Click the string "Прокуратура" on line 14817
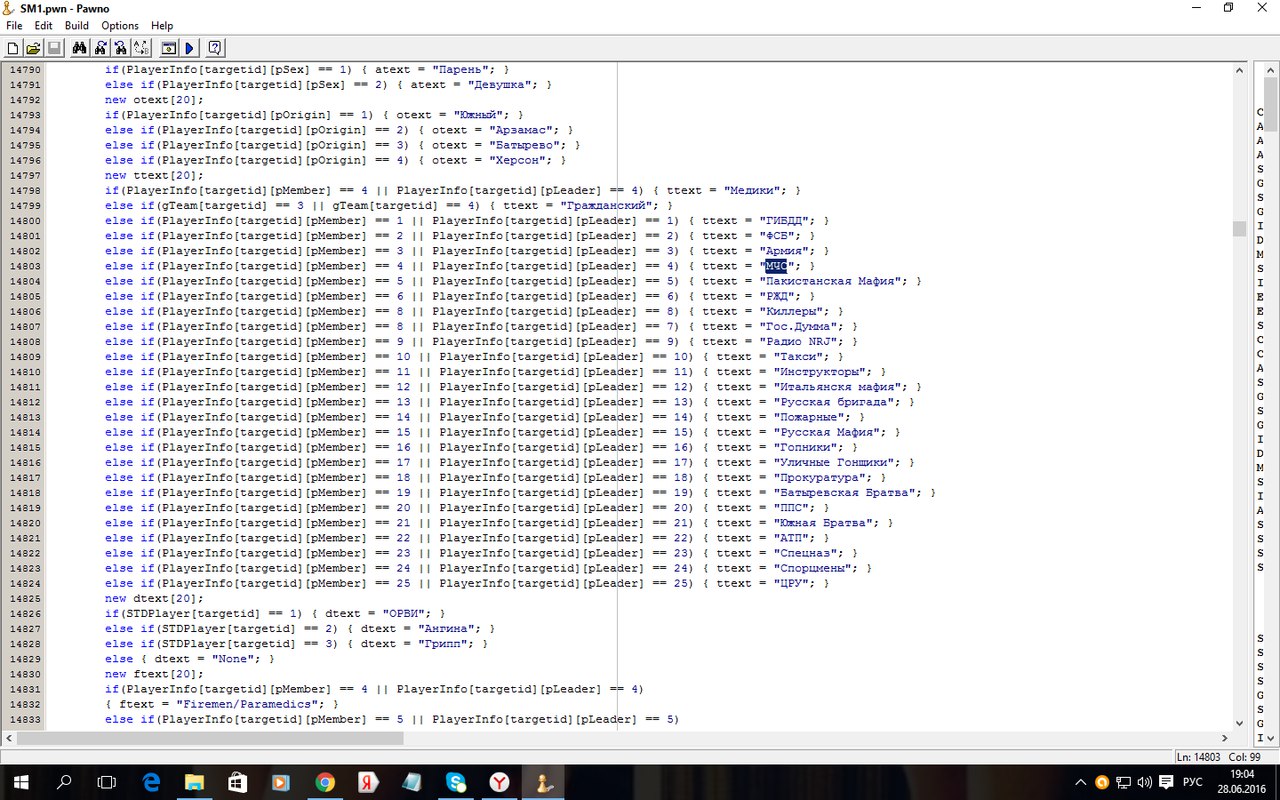 tap(822, 477)
